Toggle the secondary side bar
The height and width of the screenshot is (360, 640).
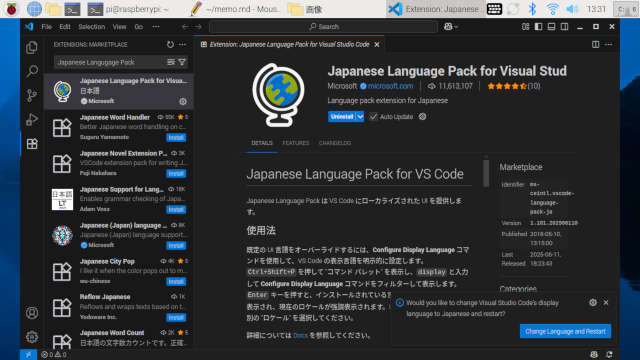[564, 27]
